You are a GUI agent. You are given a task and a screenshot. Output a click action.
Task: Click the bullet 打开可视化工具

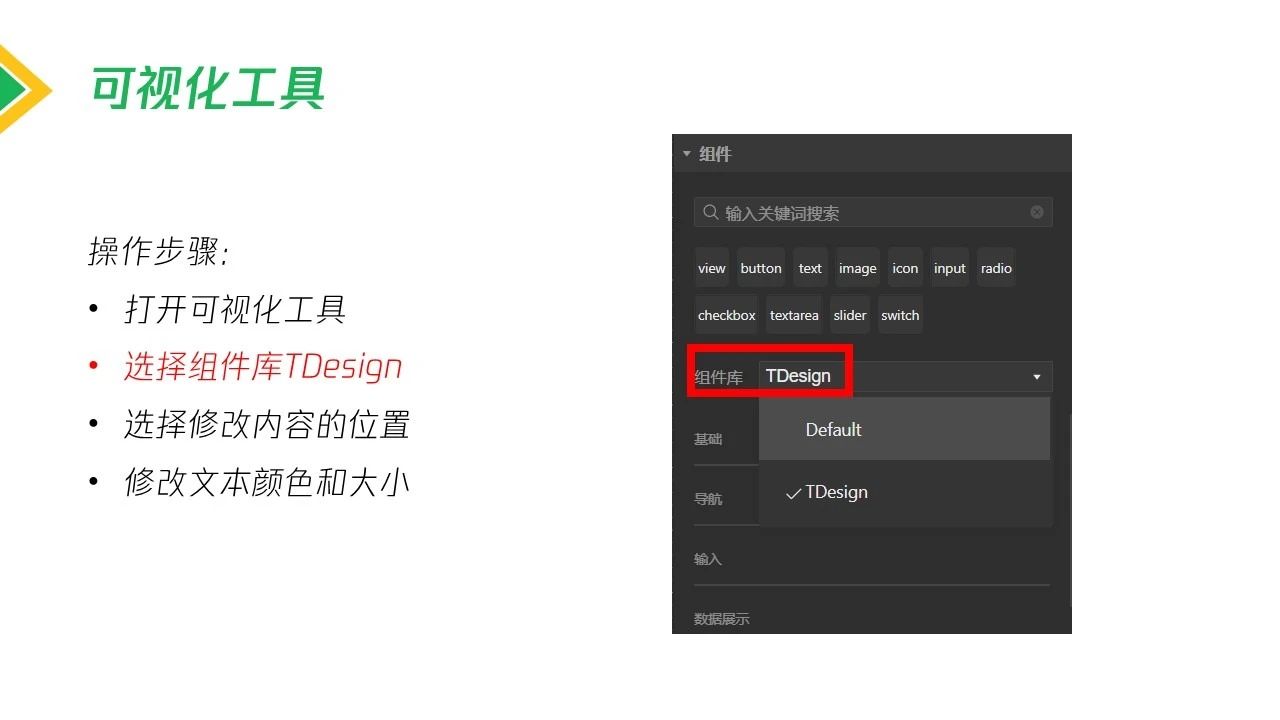coord(235,310)
